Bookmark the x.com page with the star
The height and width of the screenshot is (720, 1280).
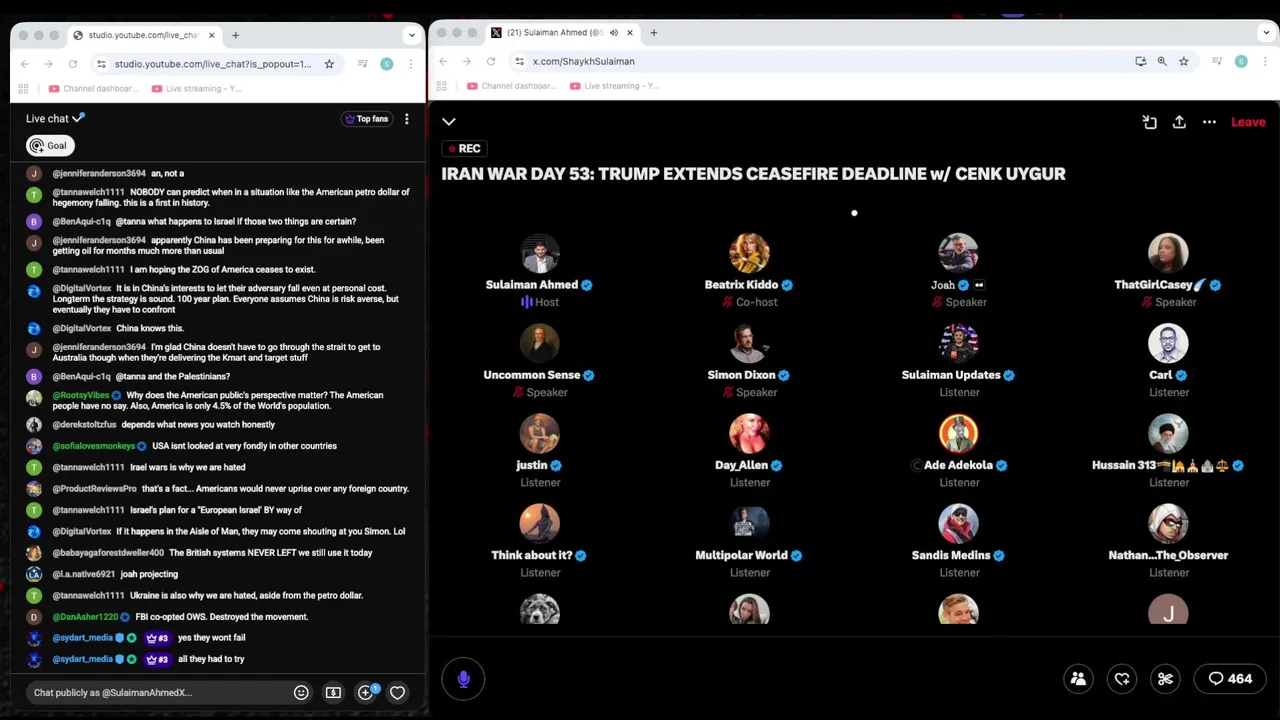pos(1184,61)
